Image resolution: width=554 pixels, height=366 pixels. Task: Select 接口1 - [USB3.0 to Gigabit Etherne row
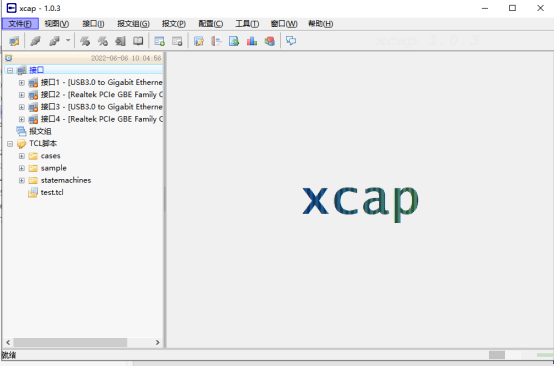point(101,82)
